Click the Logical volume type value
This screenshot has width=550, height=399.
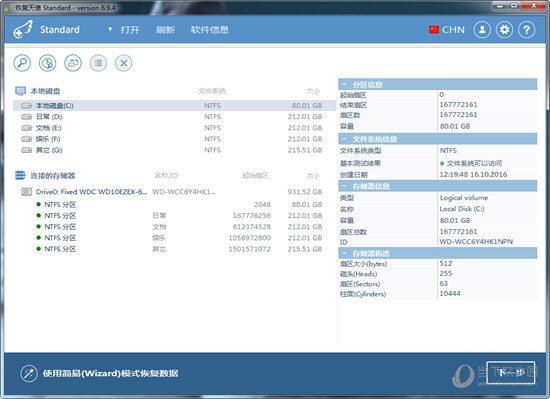464,198
